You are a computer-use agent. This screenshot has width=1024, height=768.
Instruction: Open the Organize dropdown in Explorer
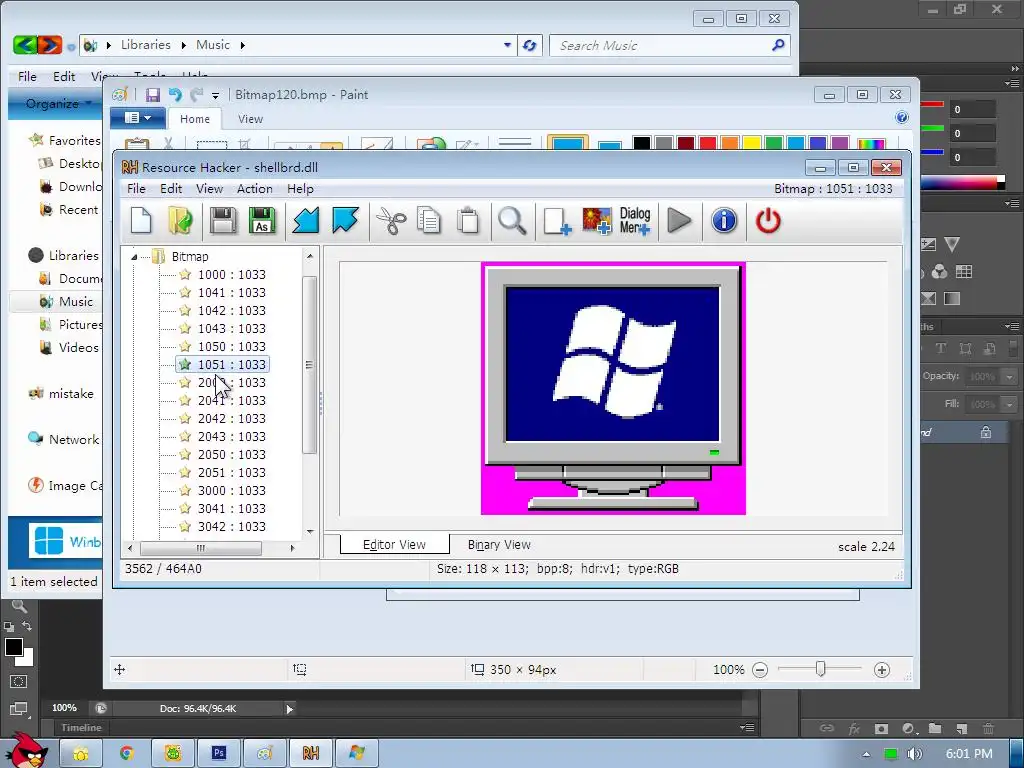(x=57, y=103)
